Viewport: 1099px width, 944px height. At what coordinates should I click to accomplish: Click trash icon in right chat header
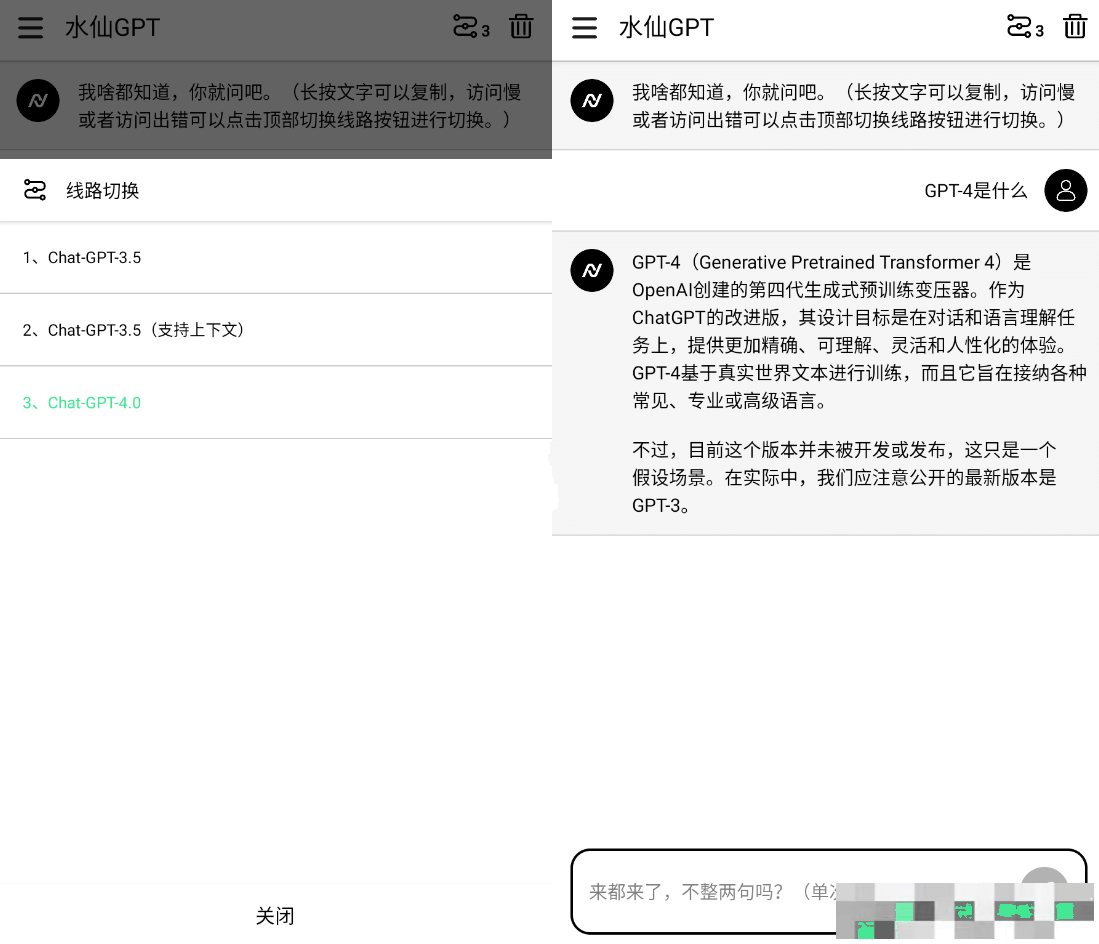point(1074,27)
